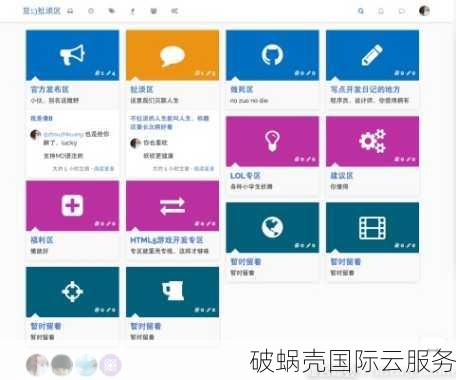Click the pencil icon category tile

[x=372, y=54]
